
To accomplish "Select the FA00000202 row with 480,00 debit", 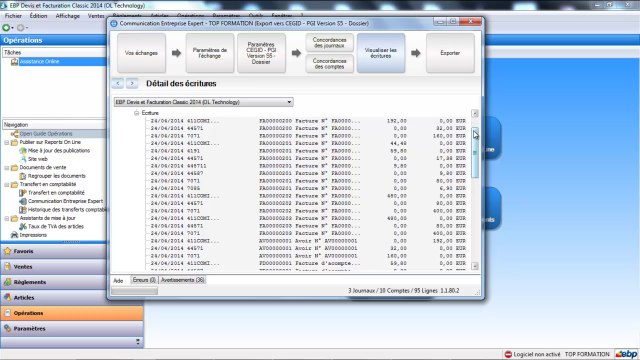I will pos(308,196).
